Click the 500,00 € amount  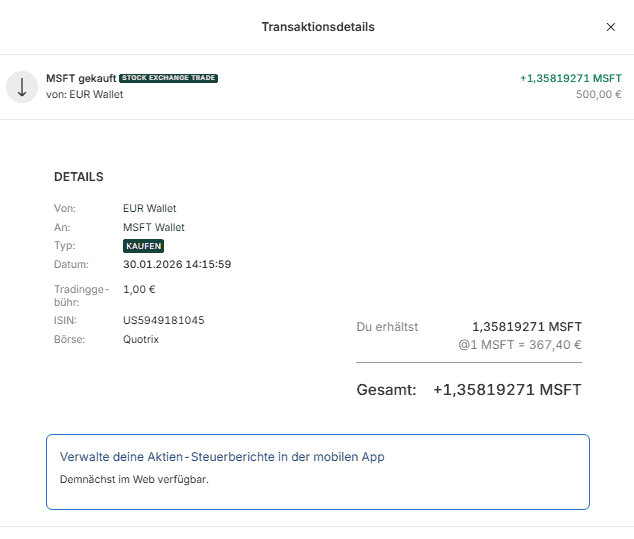(x=598, y=96)
